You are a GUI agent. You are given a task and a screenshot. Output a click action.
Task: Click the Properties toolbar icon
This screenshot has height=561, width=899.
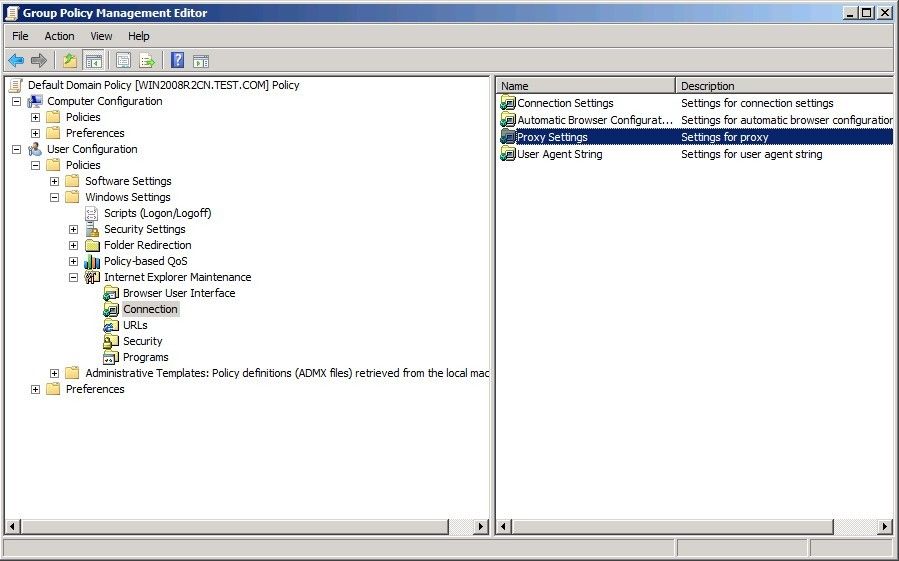point(123,60)
